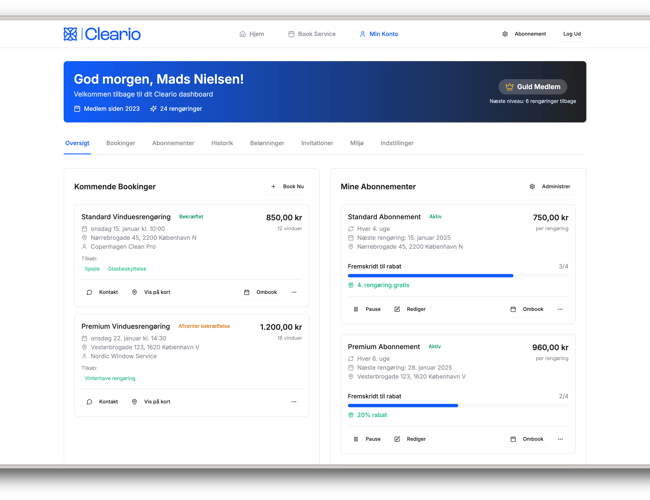
Task: Click Rediger on Standard Abonnement
Action: 410,309
